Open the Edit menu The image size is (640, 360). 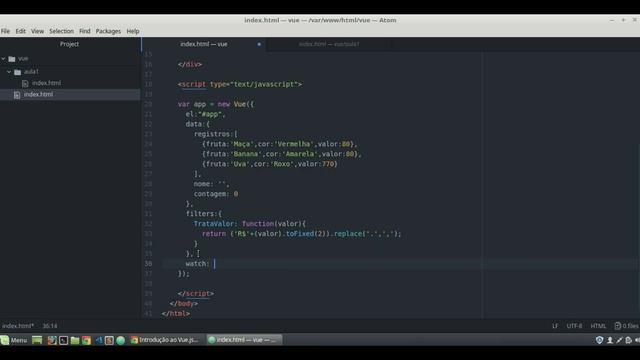[20, 31]
